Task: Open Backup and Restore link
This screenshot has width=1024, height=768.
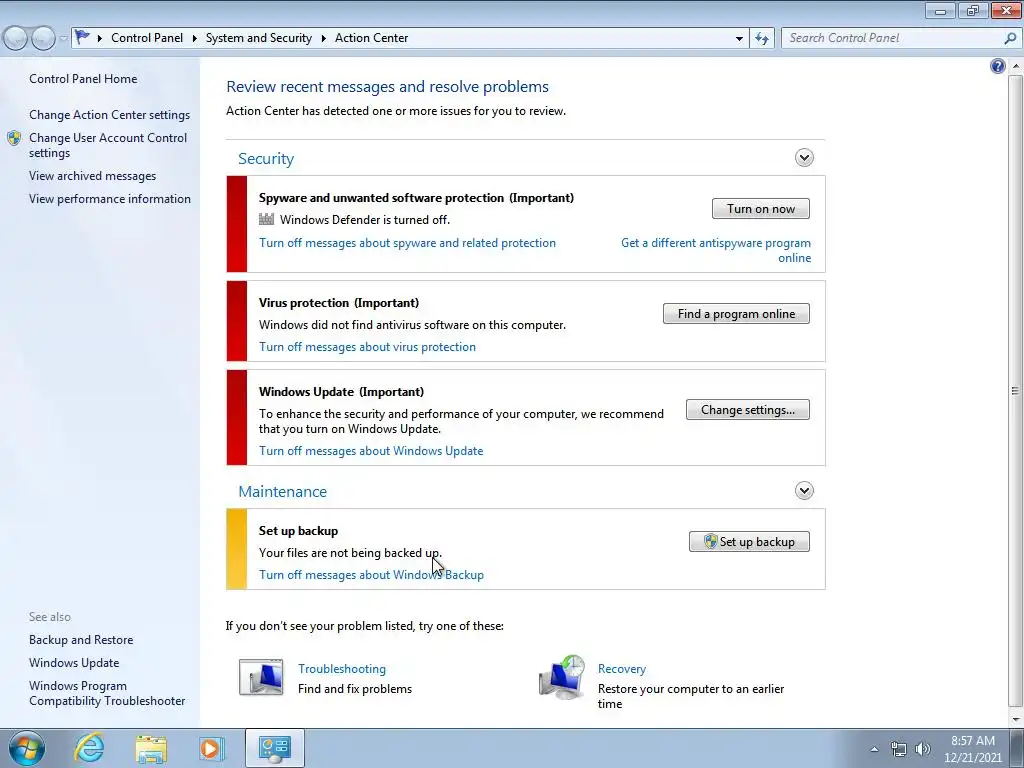Action: coord(81,640)
